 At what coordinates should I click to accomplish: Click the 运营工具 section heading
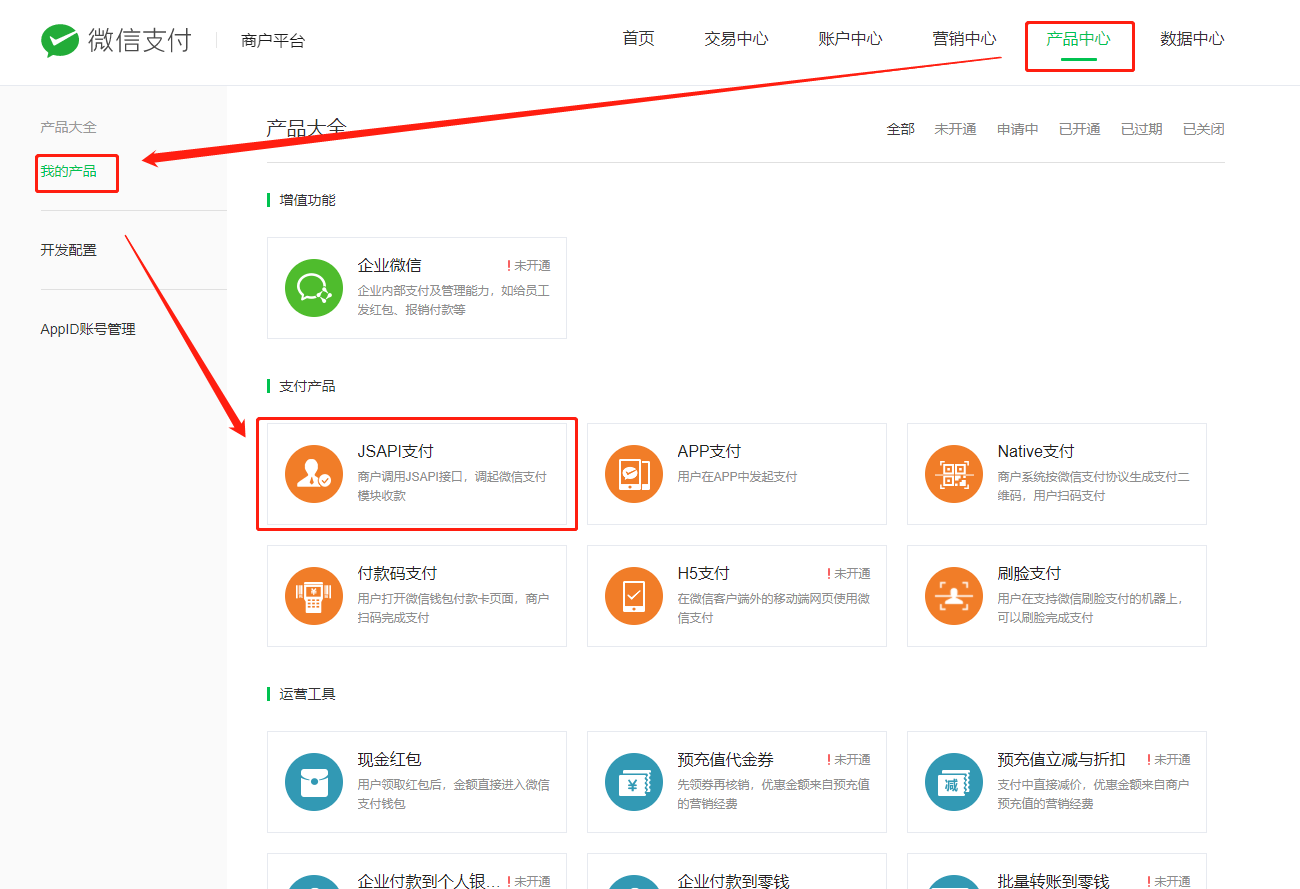[x=307, y=694]
